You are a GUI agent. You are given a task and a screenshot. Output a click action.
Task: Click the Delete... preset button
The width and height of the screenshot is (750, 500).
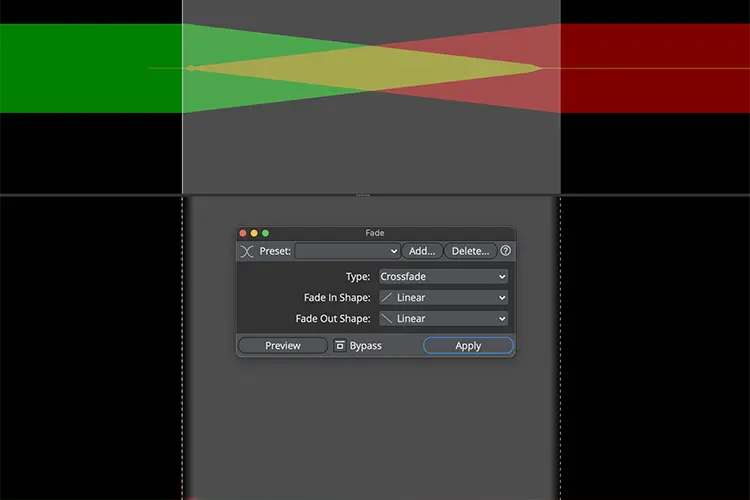click(470, 251)
